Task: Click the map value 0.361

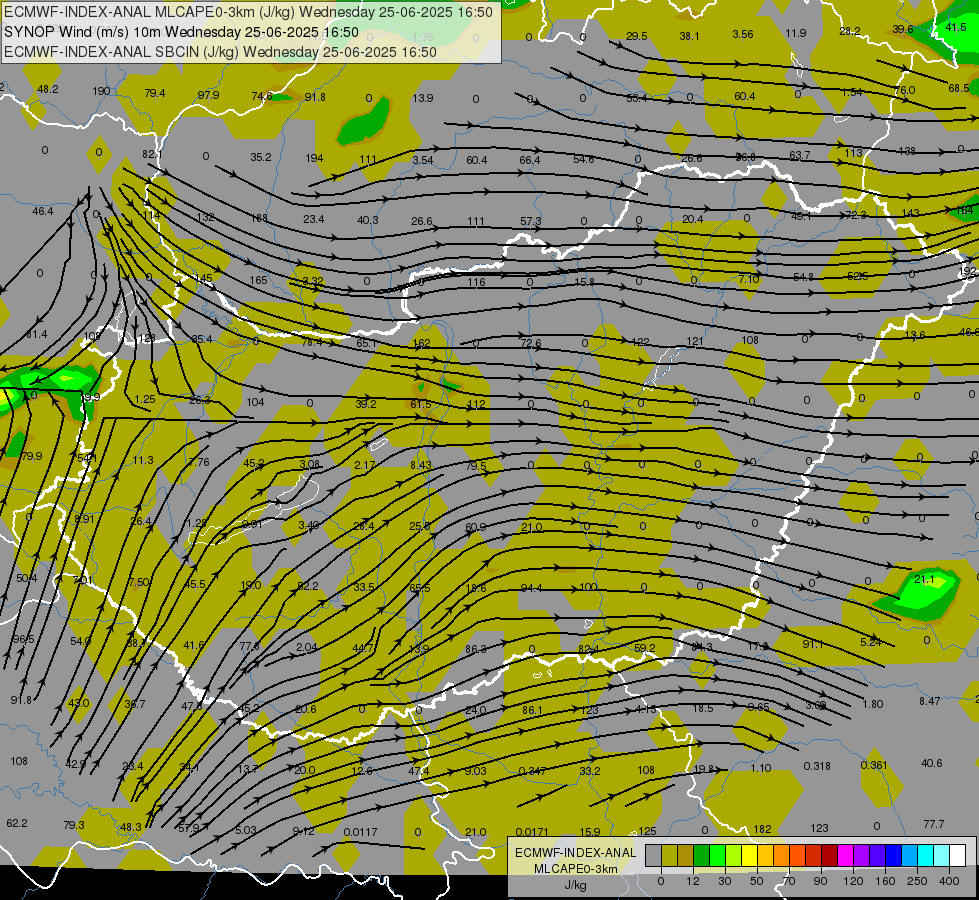Action: click(x=874, y=766)
